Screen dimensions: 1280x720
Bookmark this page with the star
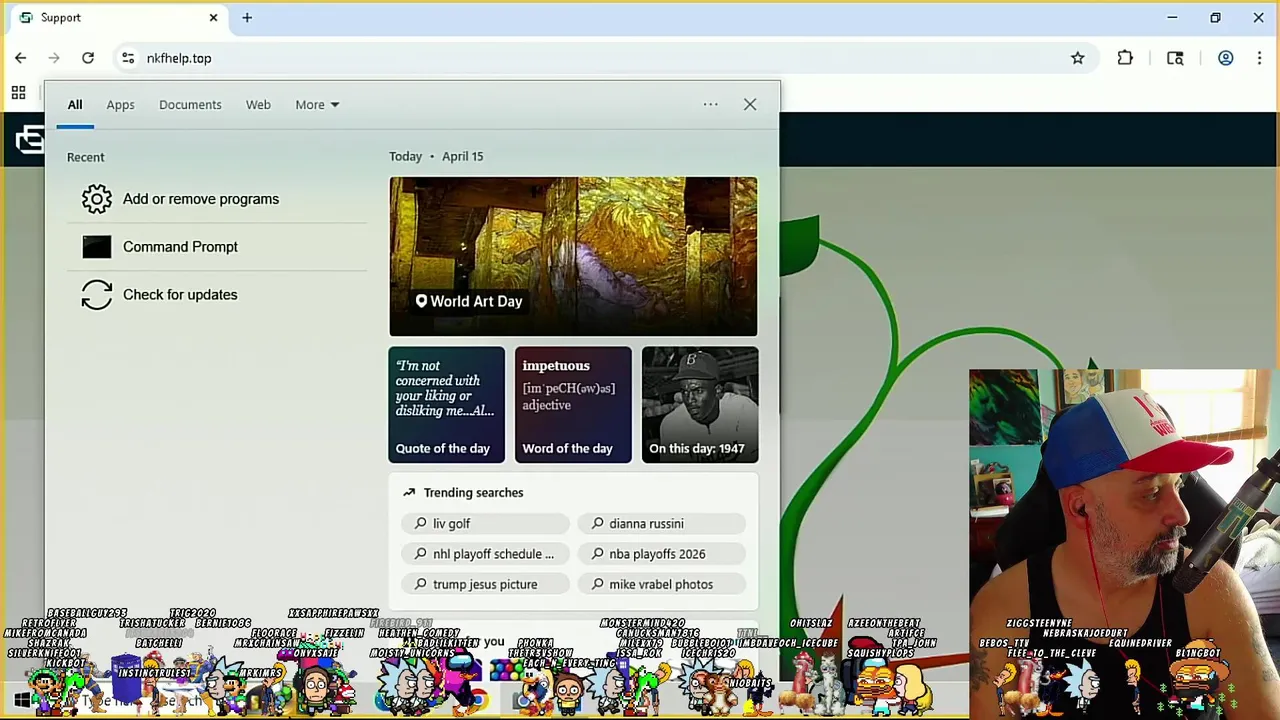pos(1078,58)
